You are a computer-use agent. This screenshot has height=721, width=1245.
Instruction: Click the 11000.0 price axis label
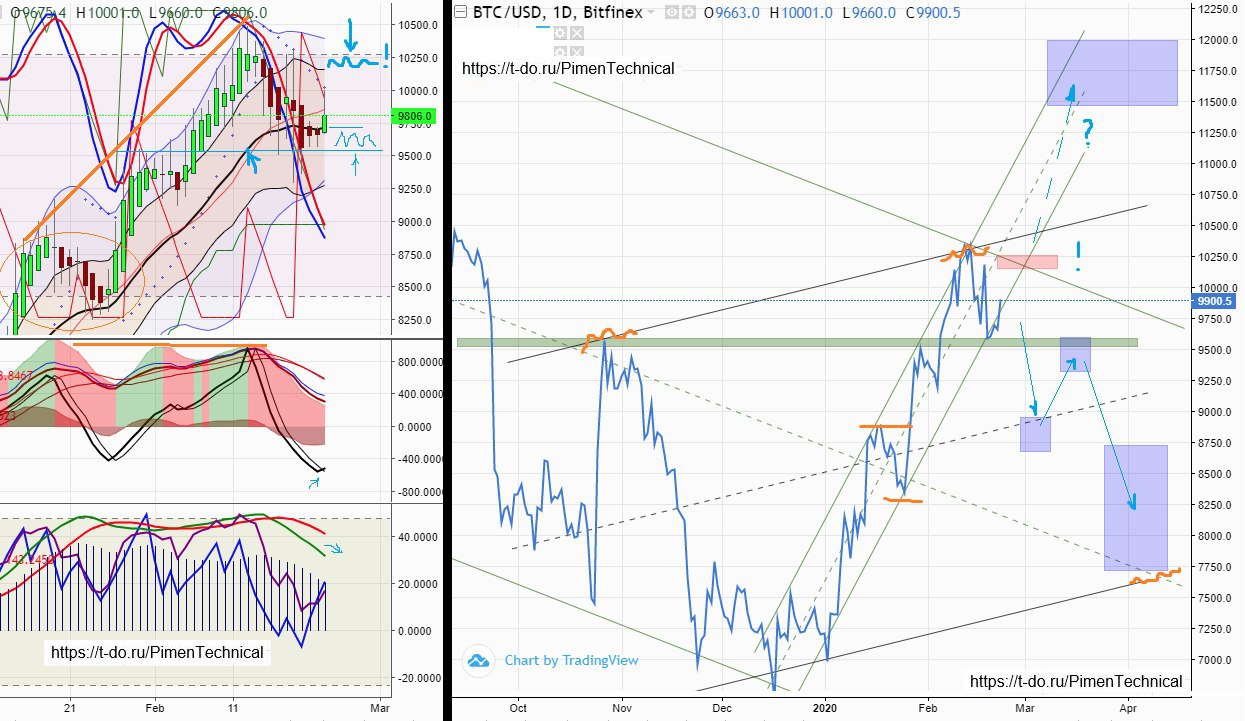click(1219, 164)
